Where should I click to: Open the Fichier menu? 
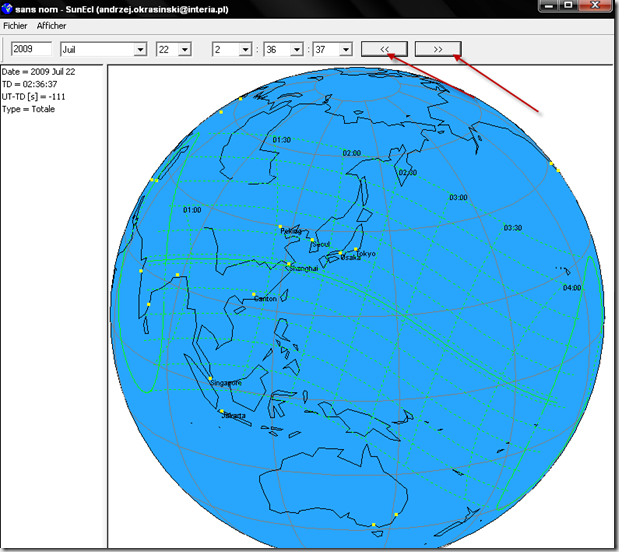point(15,26)
